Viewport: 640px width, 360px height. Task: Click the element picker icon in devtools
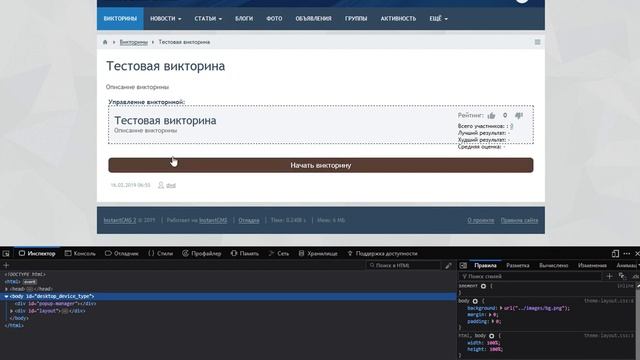coord(6,253)
